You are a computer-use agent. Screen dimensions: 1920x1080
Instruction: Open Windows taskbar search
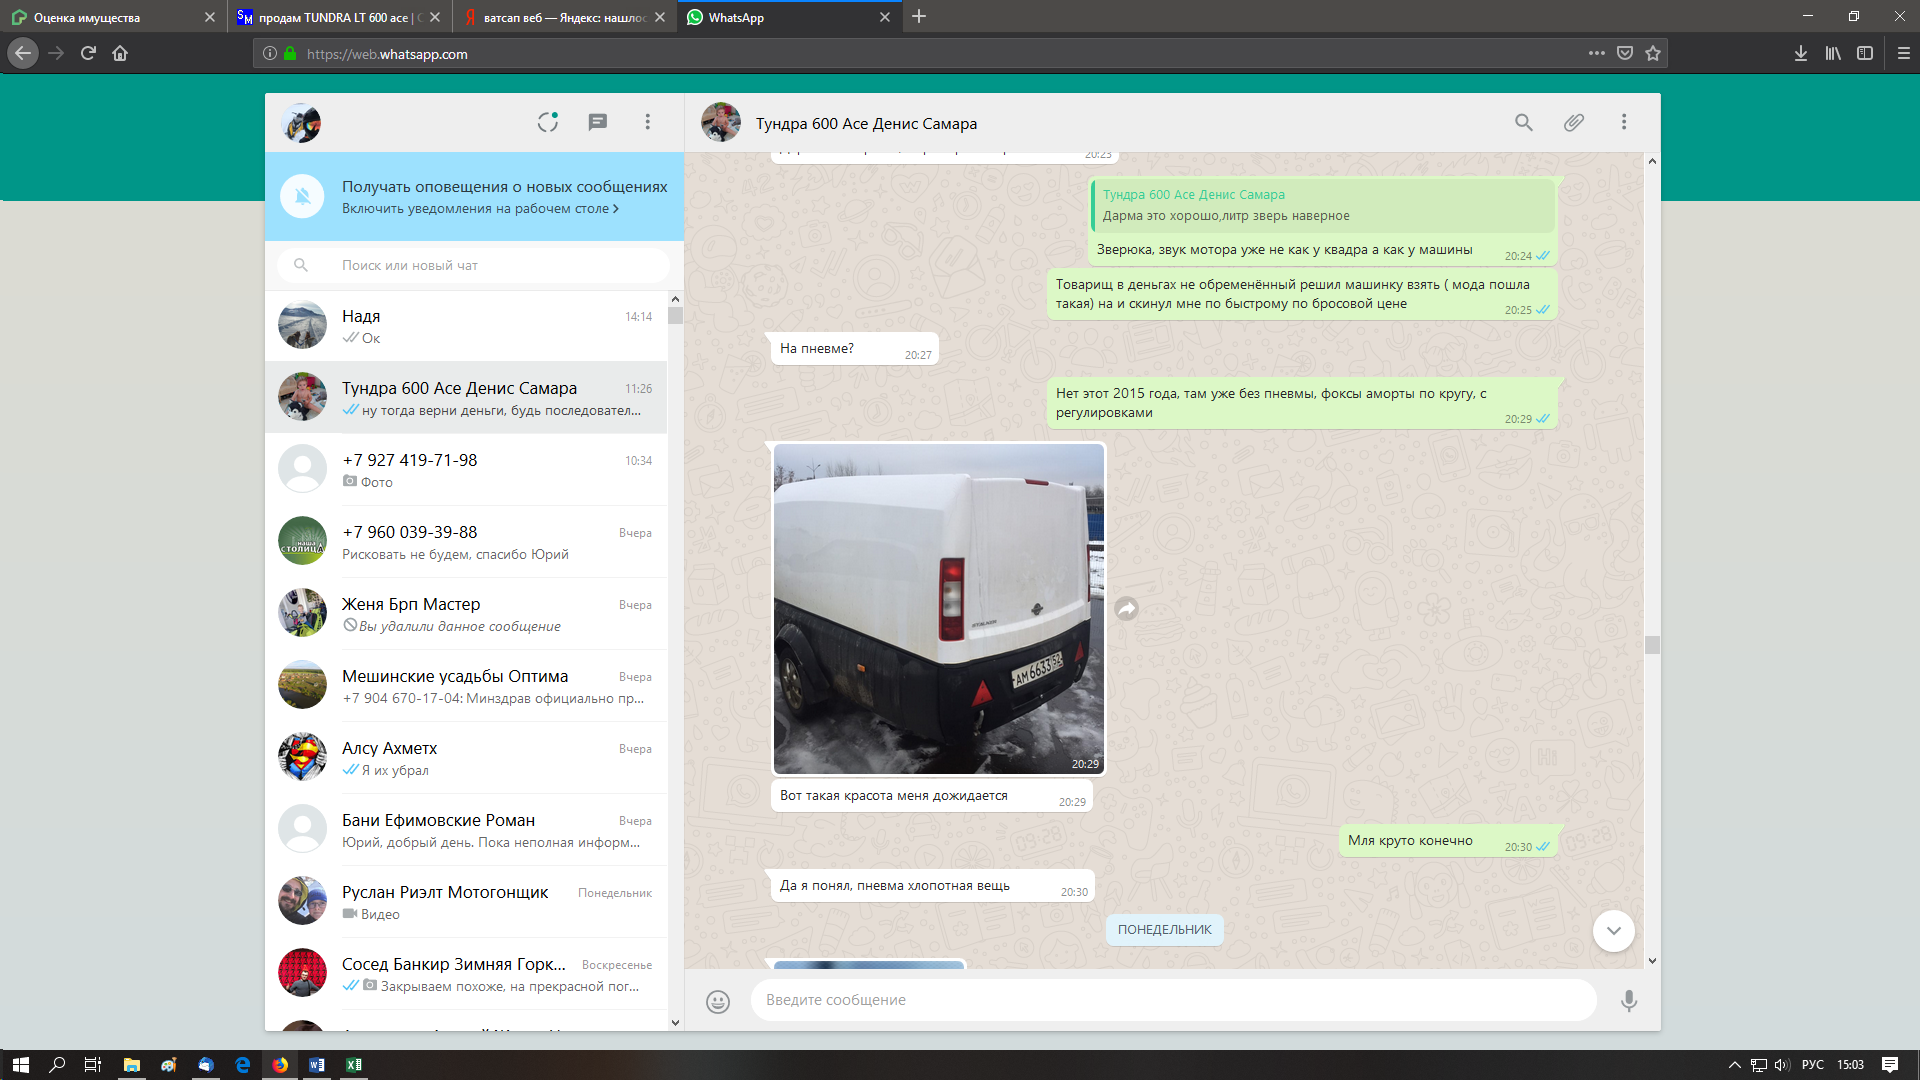pyautogui.click(x=57, y=1065)
